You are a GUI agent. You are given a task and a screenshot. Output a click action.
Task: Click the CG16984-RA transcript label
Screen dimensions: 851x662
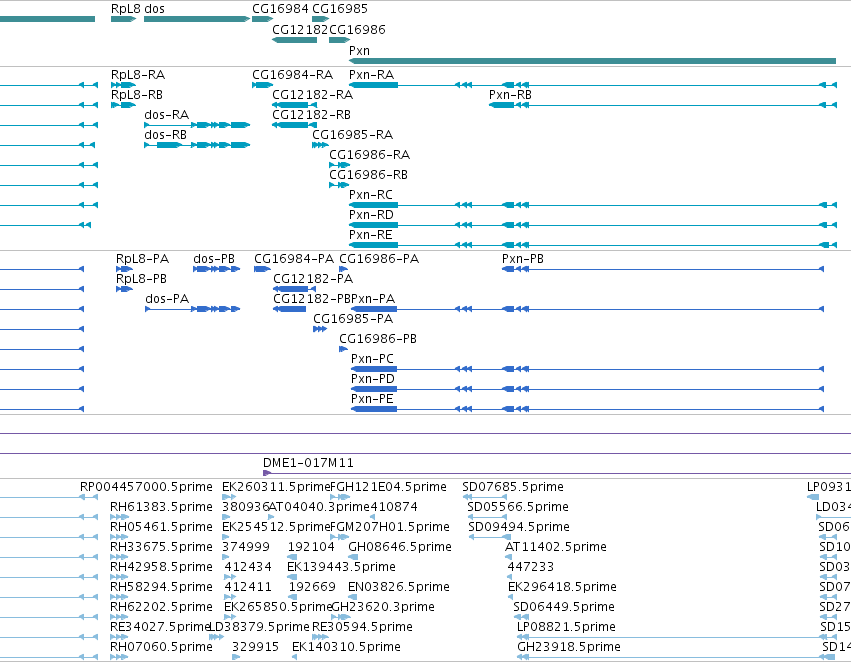click(293, 75)
